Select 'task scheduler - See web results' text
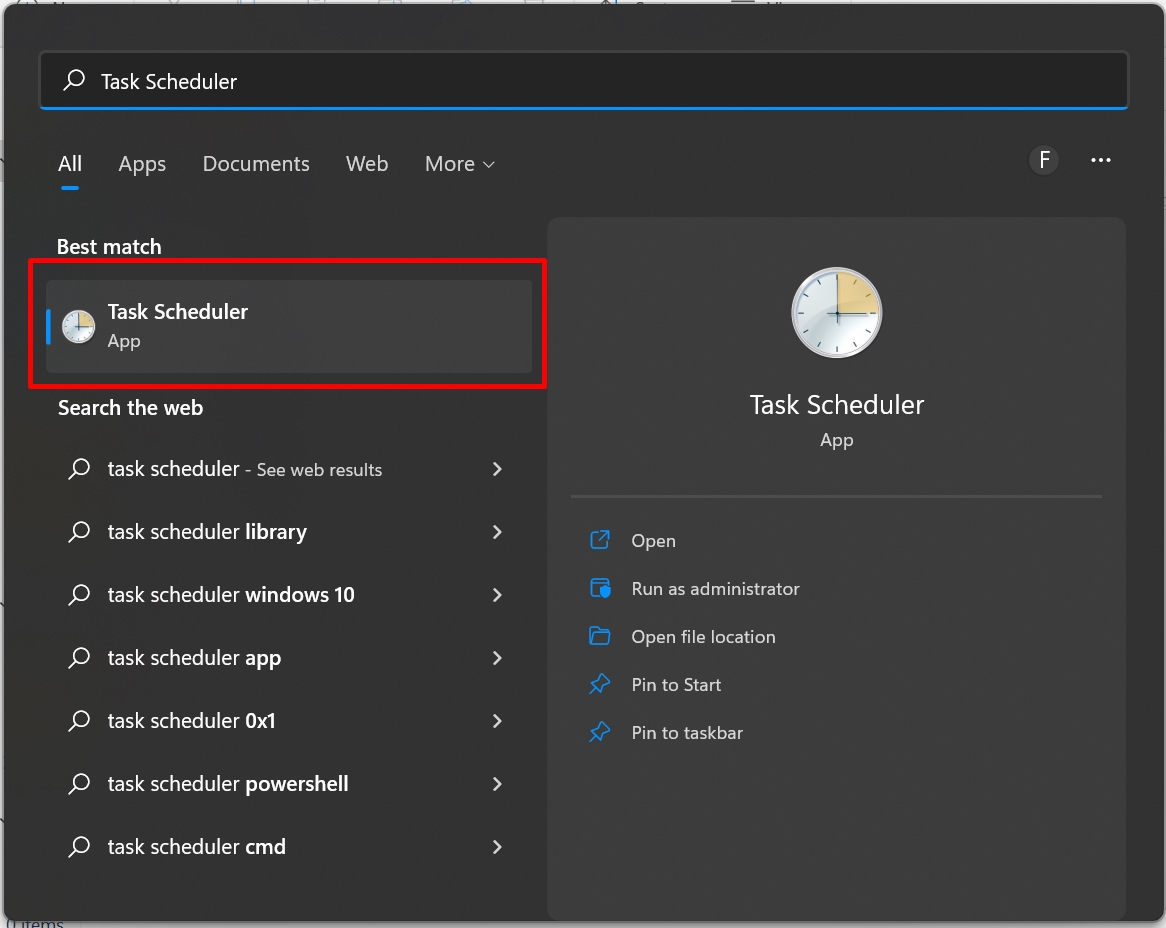The width and height of the screenshot is (1166, 928). pos(245,469)
